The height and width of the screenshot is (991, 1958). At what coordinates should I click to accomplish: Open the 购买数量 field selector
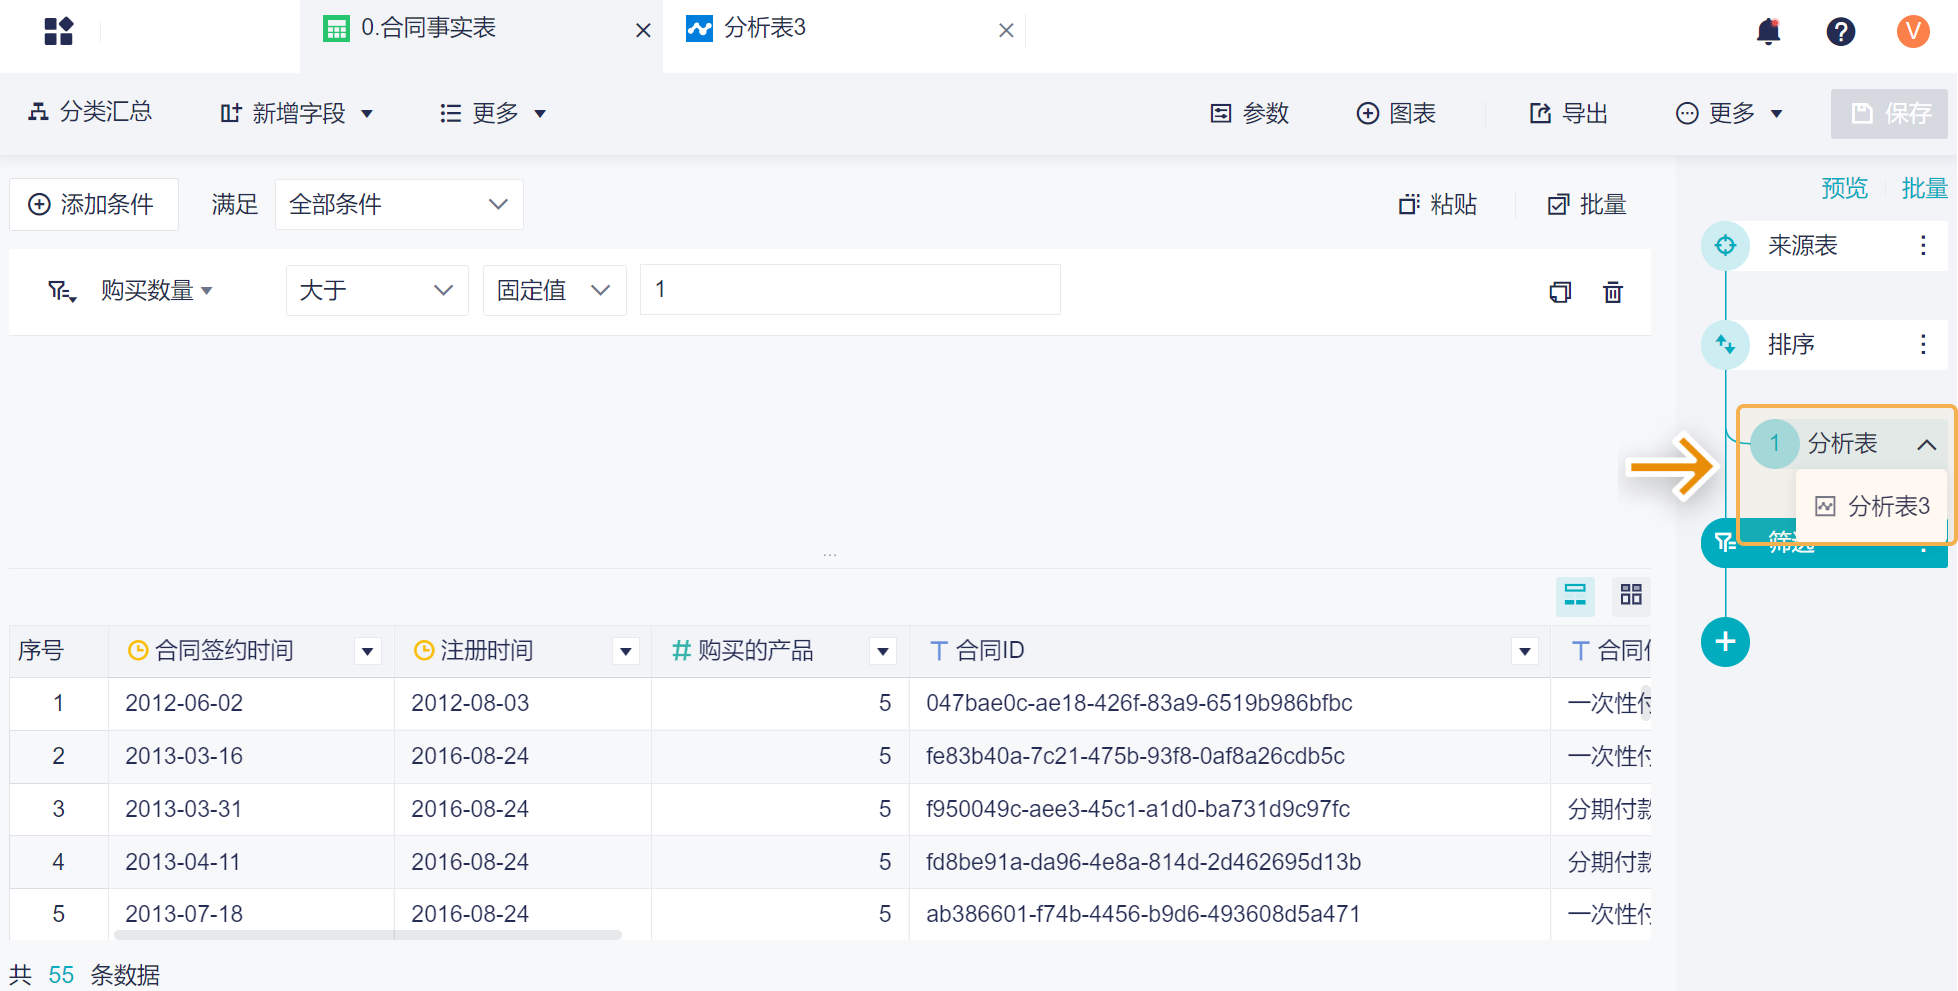coord(157,290)
